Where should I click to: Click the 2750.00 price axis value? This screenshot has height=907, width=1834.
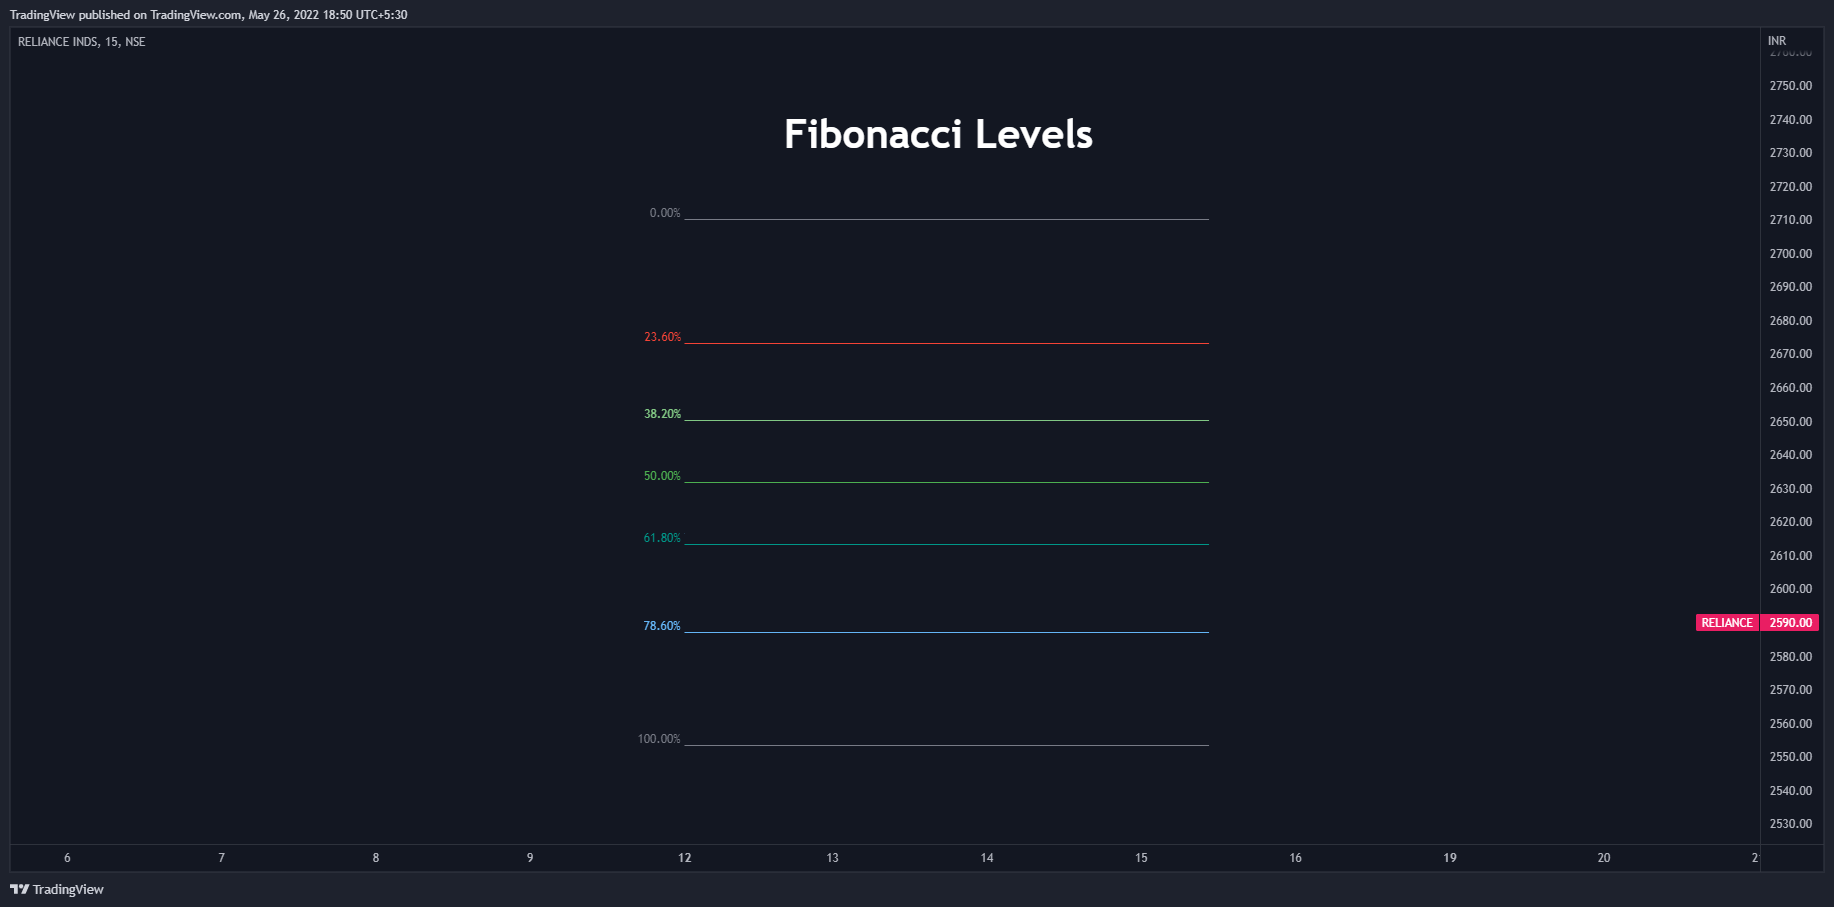[x=1791, y=86]
